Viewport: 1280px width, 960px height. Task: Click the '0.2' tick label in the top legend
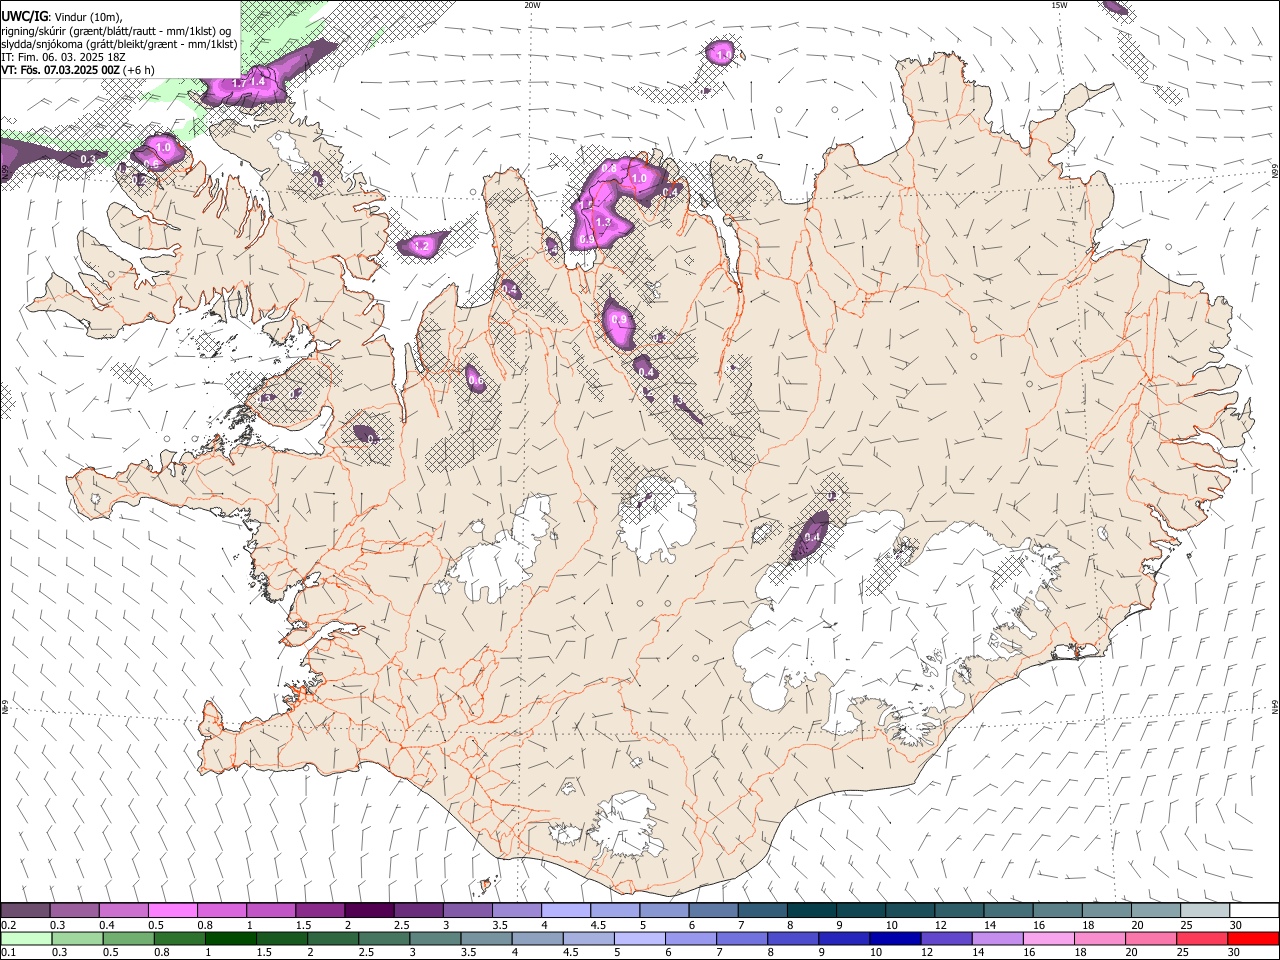click(x=9, y=925)
